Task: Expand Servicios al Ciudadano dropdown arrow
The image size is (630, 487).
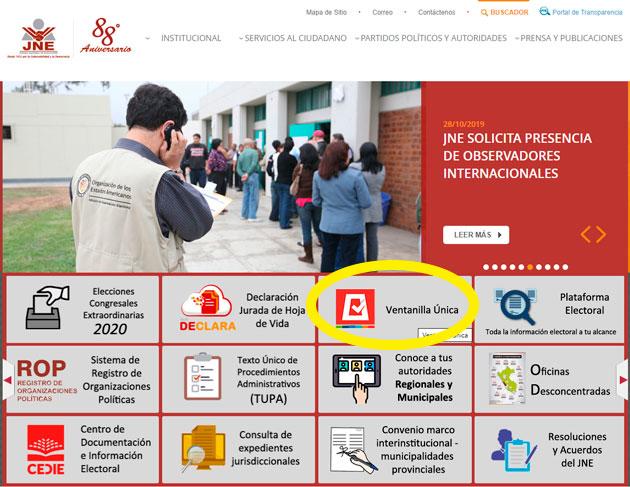Action: [x=241, y=39]
